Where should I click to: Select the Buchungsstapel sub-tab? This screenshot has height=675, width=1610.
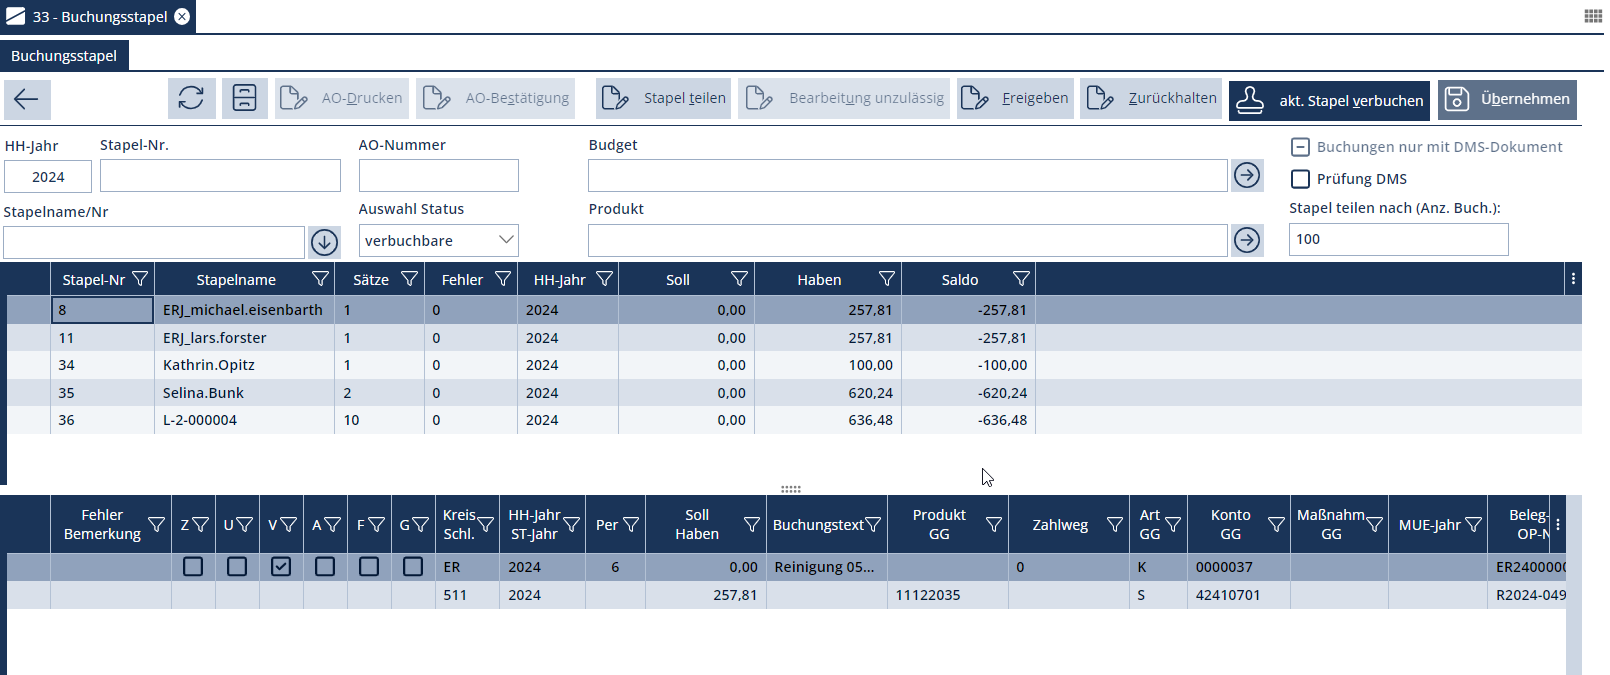[64, 56]
